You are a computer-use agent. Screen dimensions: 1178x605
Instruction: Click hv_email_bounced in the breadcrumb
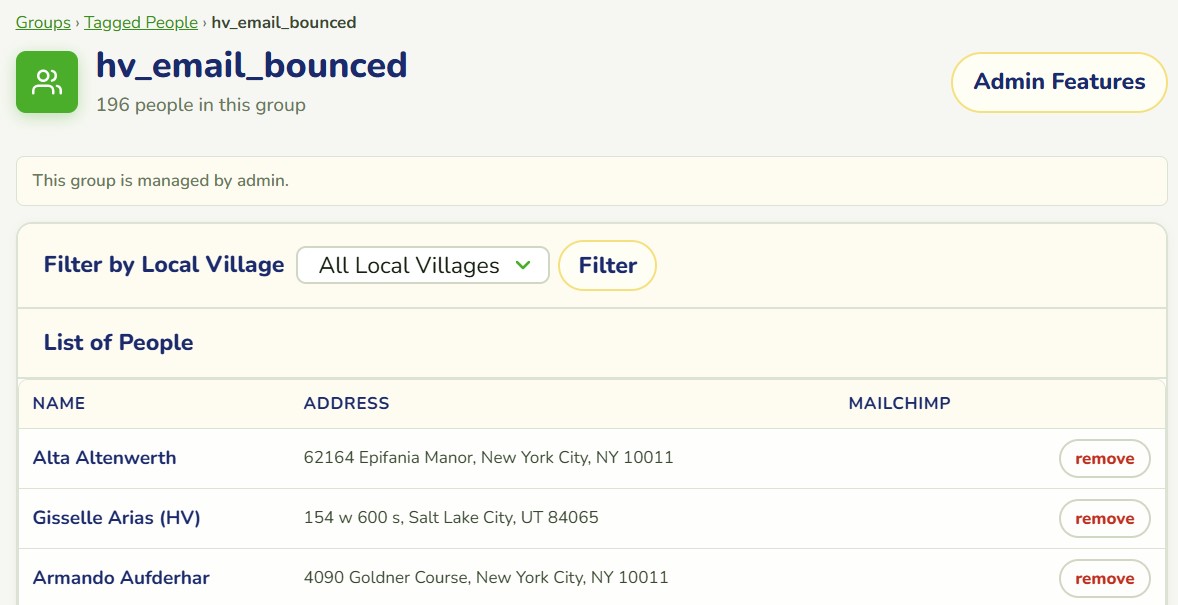(x=284, y=23)
